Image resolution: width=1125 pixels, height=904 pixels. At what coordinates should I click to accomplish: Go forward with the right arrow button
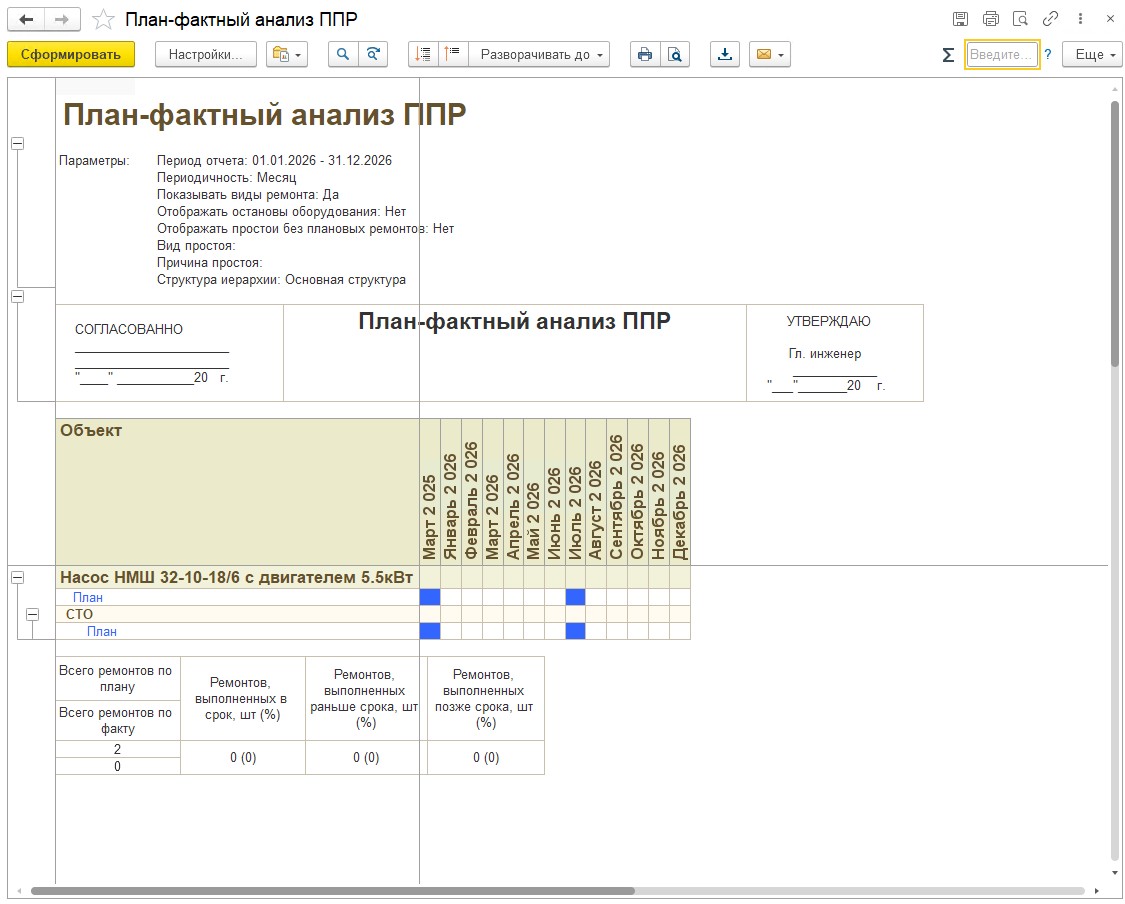pyautogui.click(x=62, y=19)
